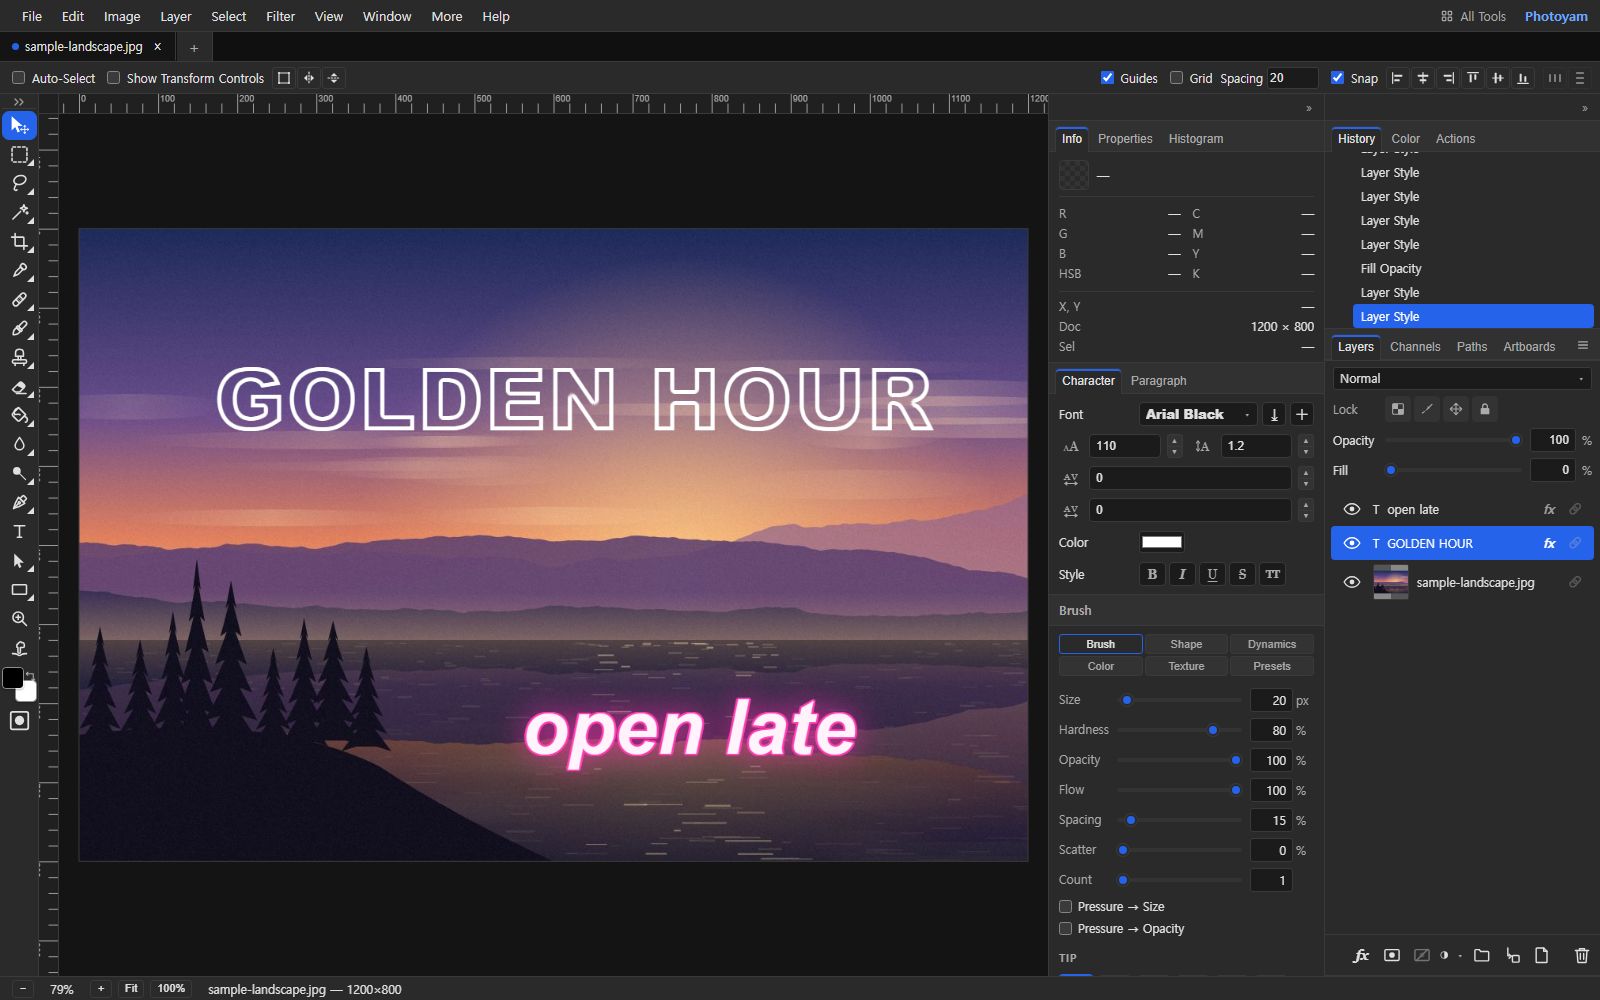The width and height of the screenshot is (1600, 1000).
Task: Collapse the History panel column chevron
Action: pyautogui.click(x=1584, y=108)
